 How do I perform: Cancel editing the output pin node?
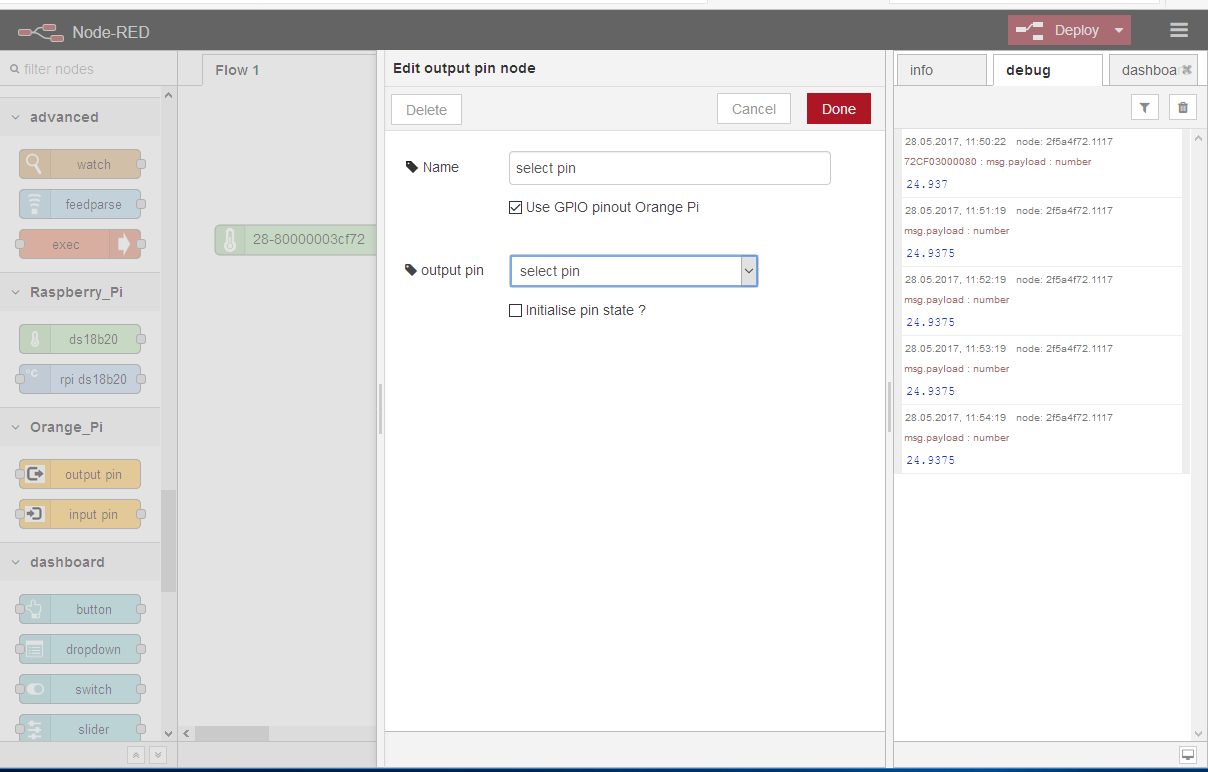(754, 109)
